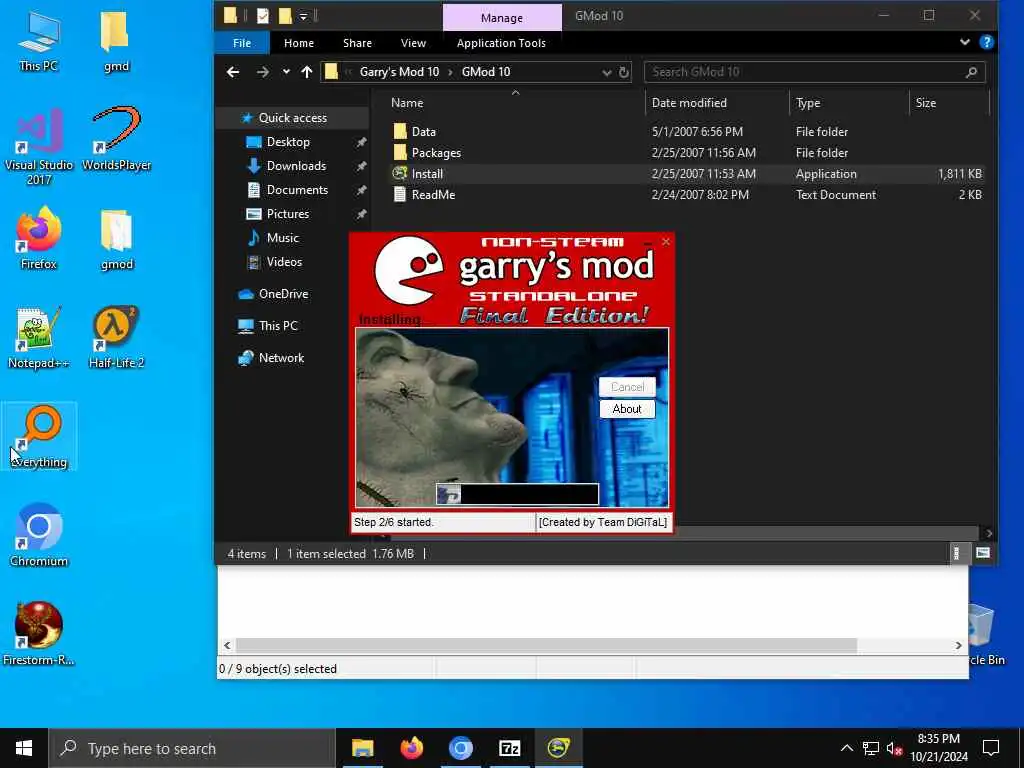Open Downloads in navigation pane
This screenshot has height=768, width=1024.
point(296,166)
